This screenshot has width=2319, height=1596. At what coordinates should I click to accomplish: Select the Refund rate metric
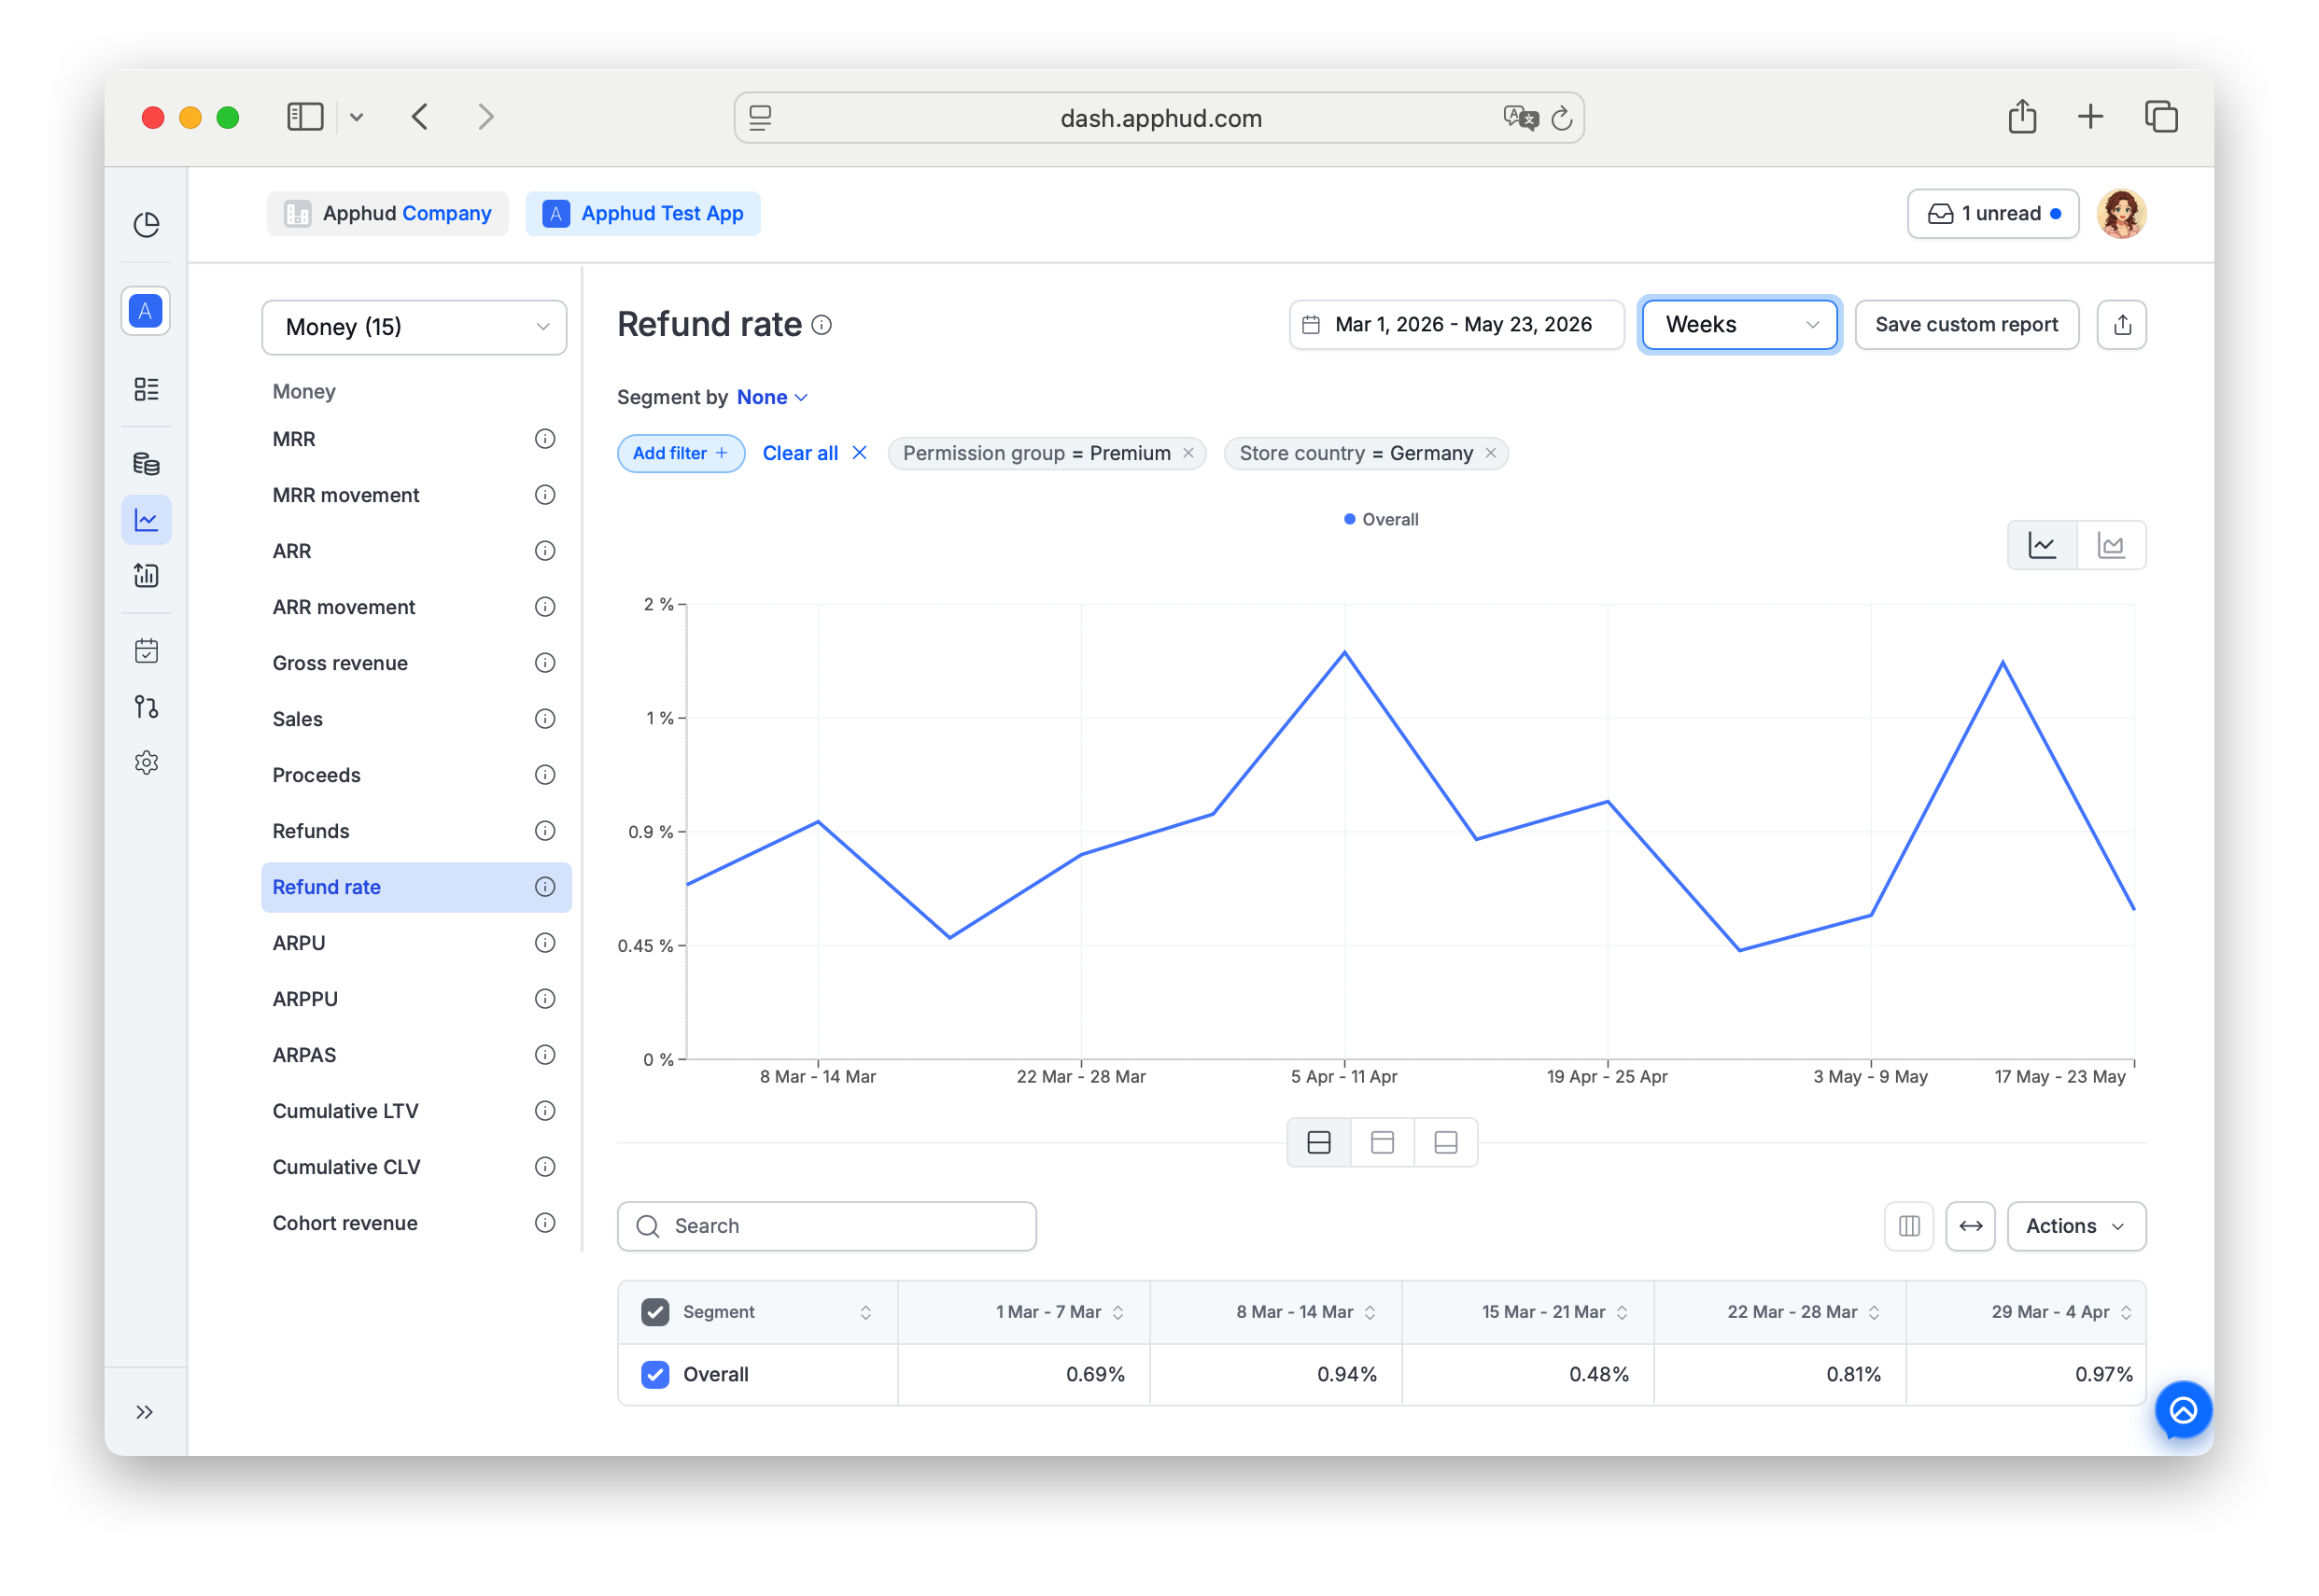415,887
